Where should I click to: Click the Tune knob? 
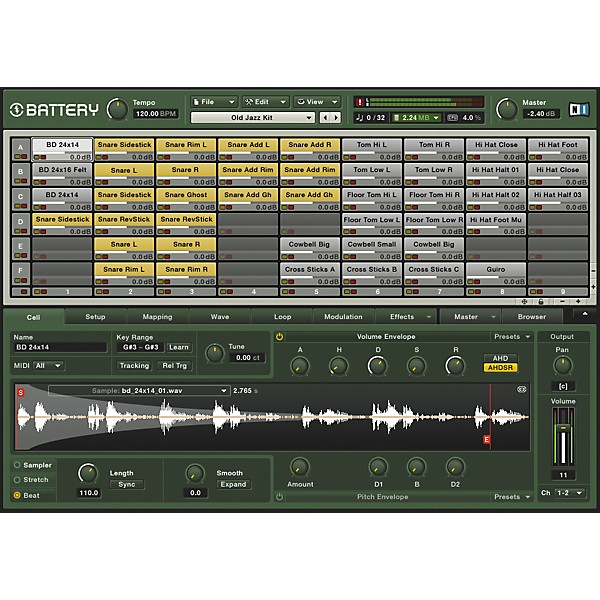(x=215, y=353)
